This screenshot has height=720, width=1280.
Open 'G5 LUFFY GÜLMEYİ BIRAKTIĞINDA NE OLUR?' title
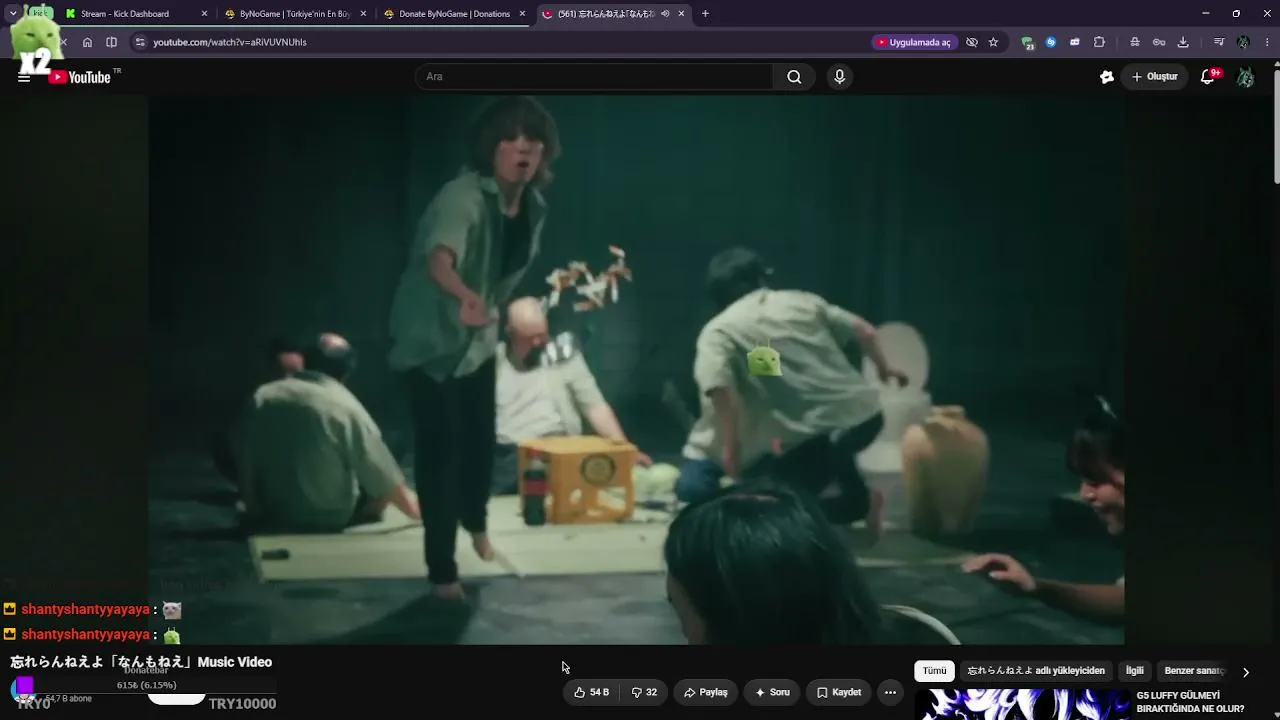pos(1190,702)
